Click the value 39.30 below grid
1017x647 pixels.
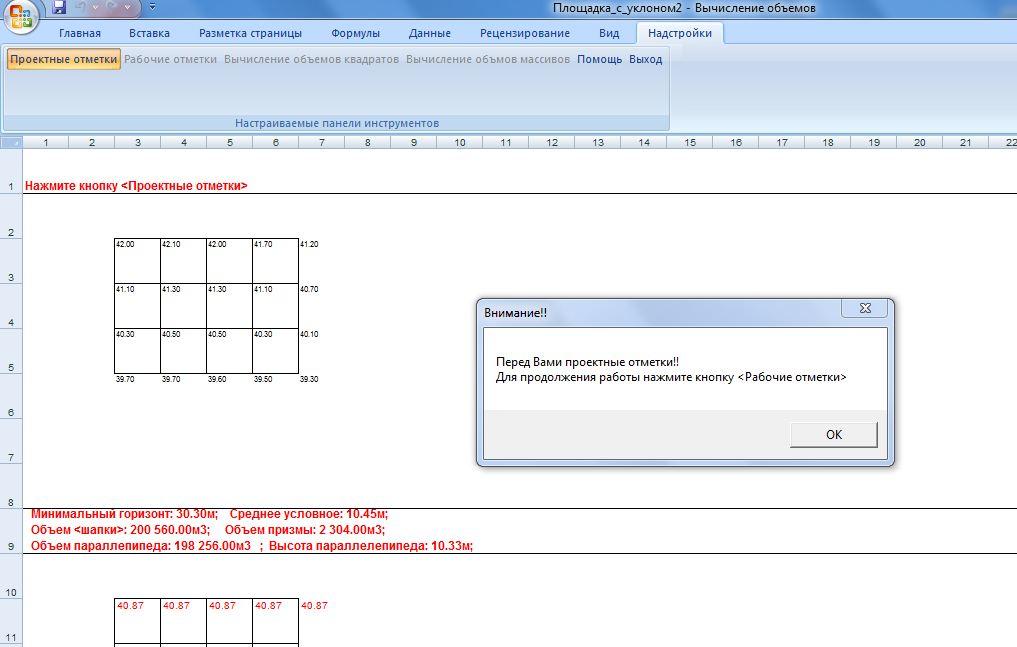pos(309,379)
